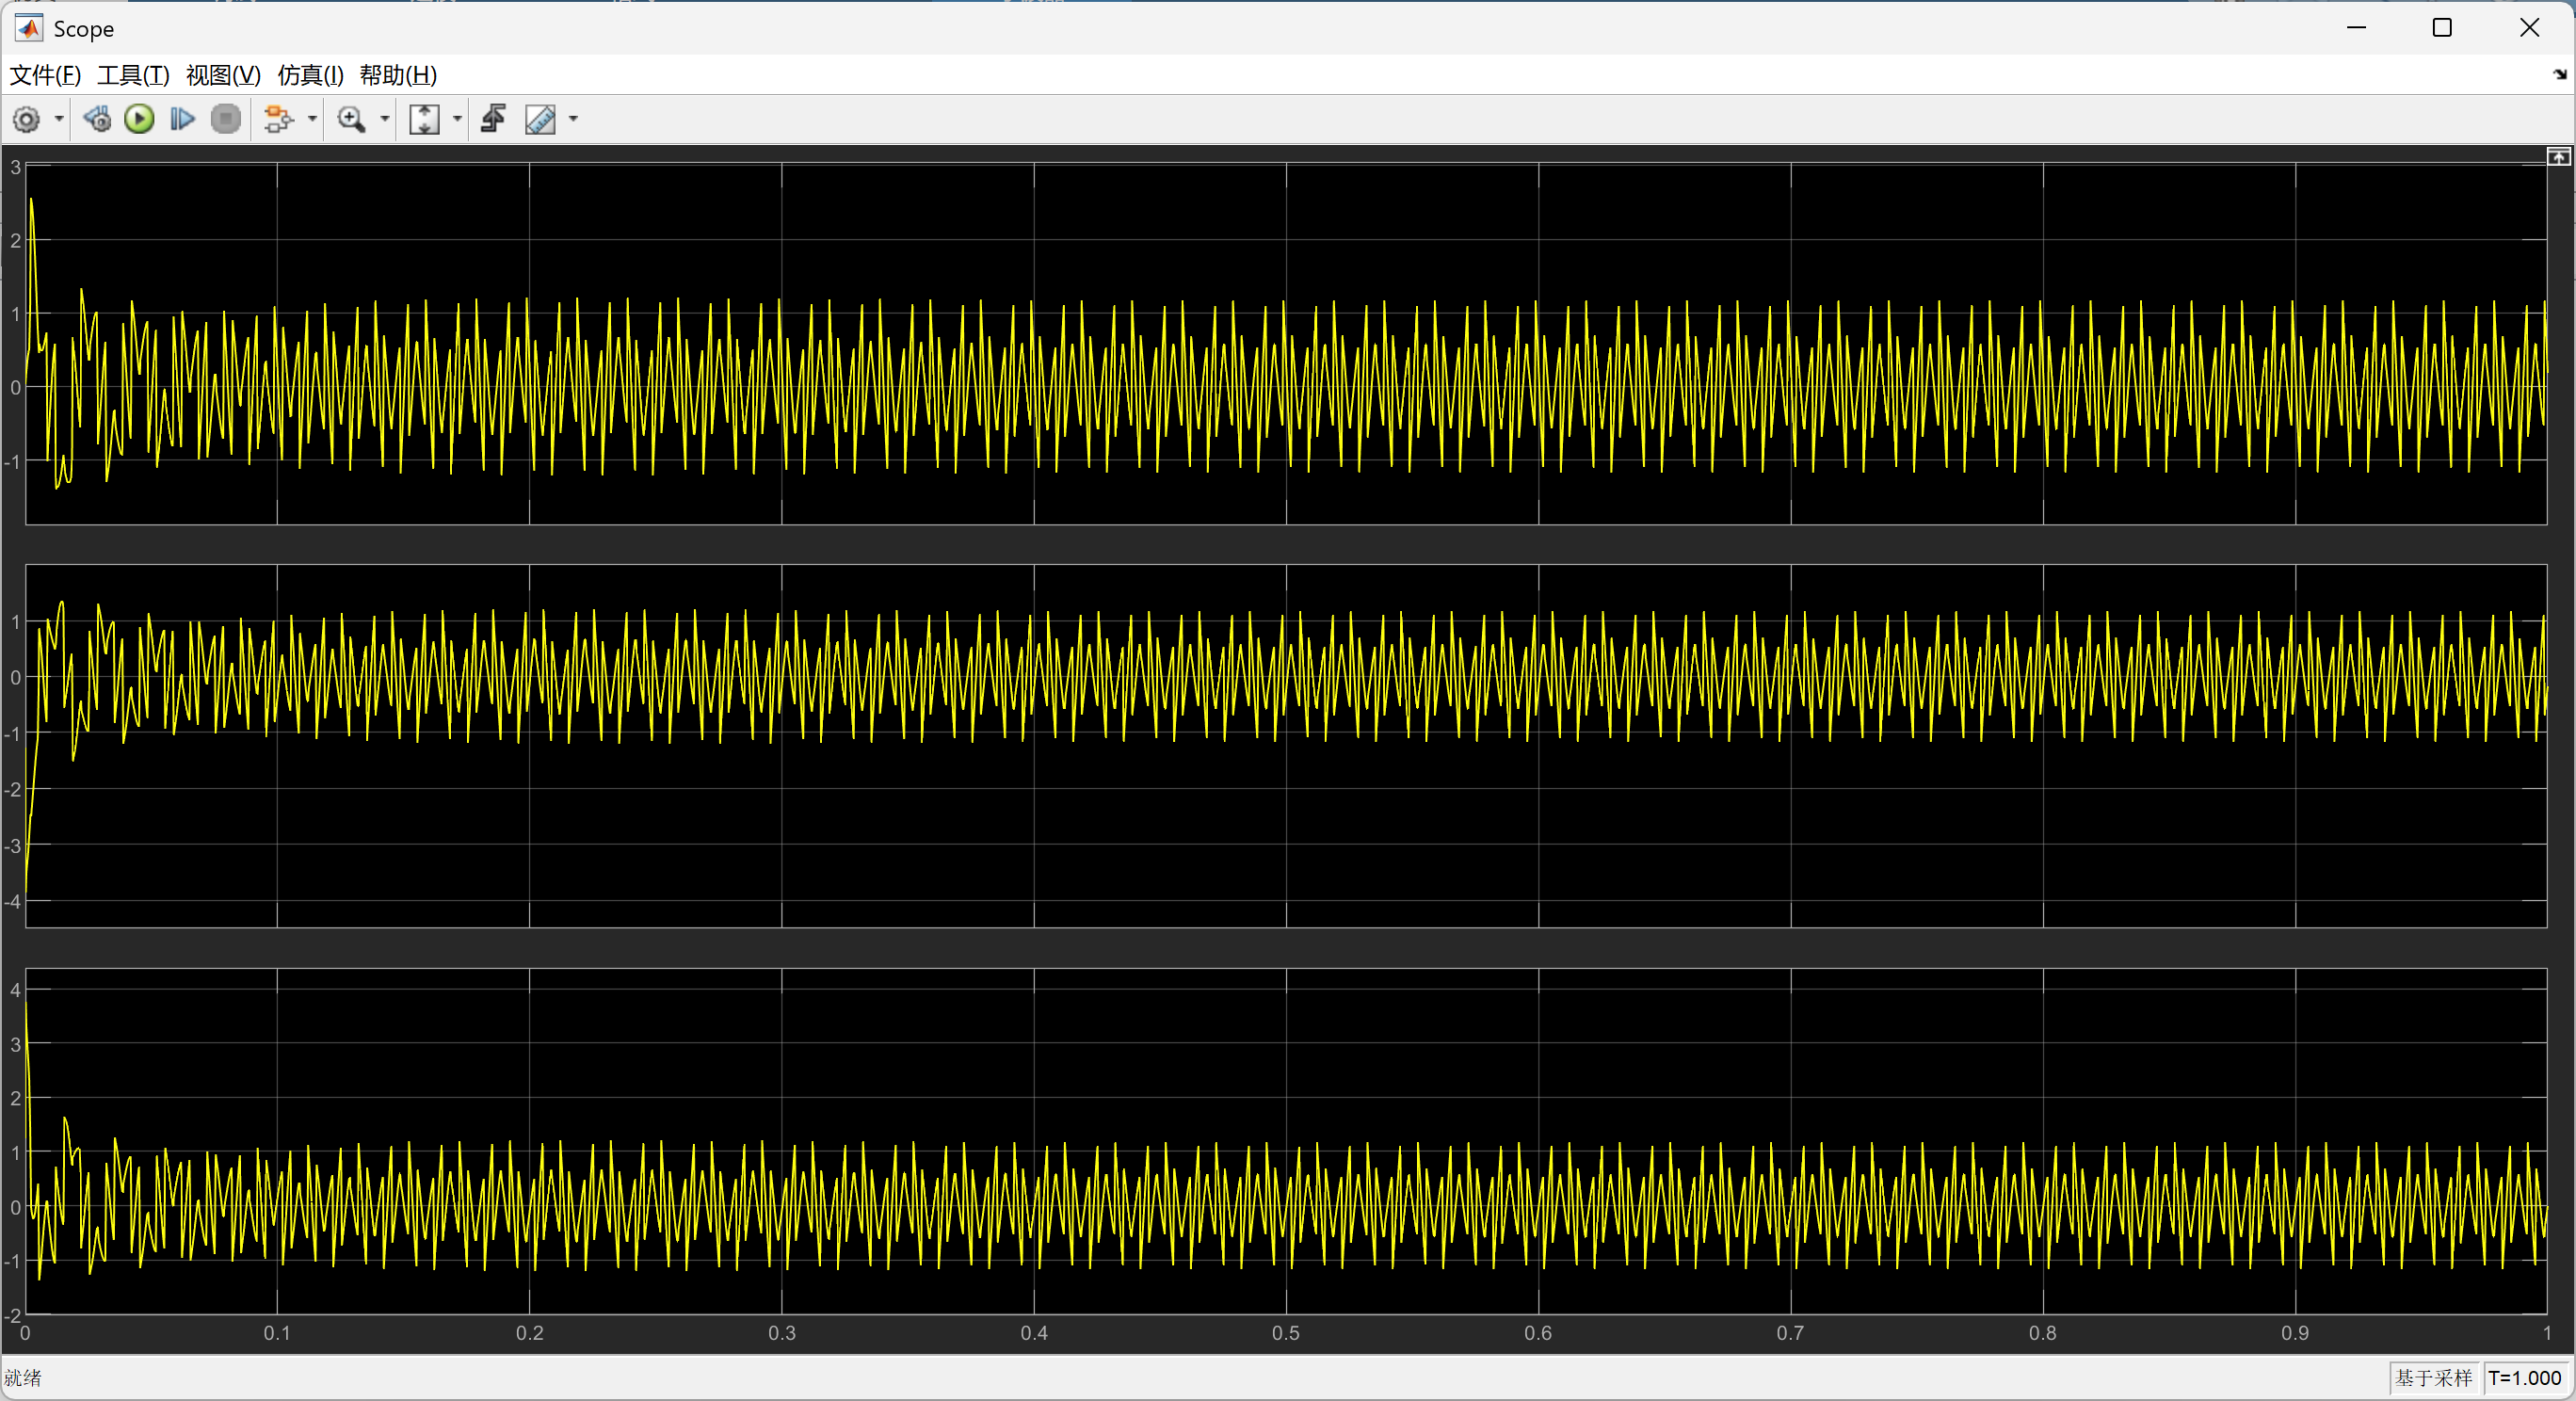
Task: Click the step forward icon
Action: 182,120
